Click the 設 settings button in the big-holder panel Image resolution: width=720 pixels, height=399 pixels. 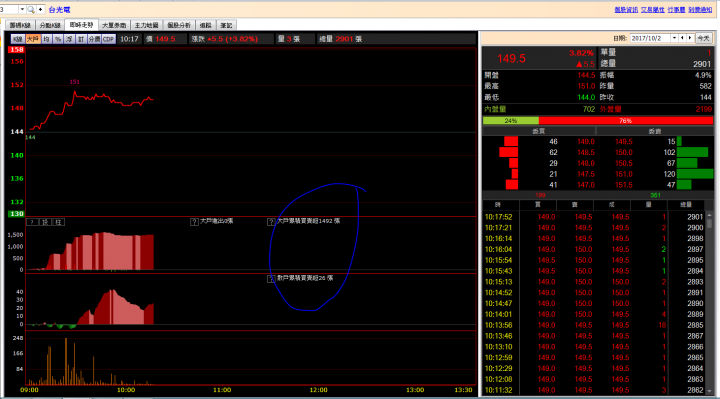point(45,222)
